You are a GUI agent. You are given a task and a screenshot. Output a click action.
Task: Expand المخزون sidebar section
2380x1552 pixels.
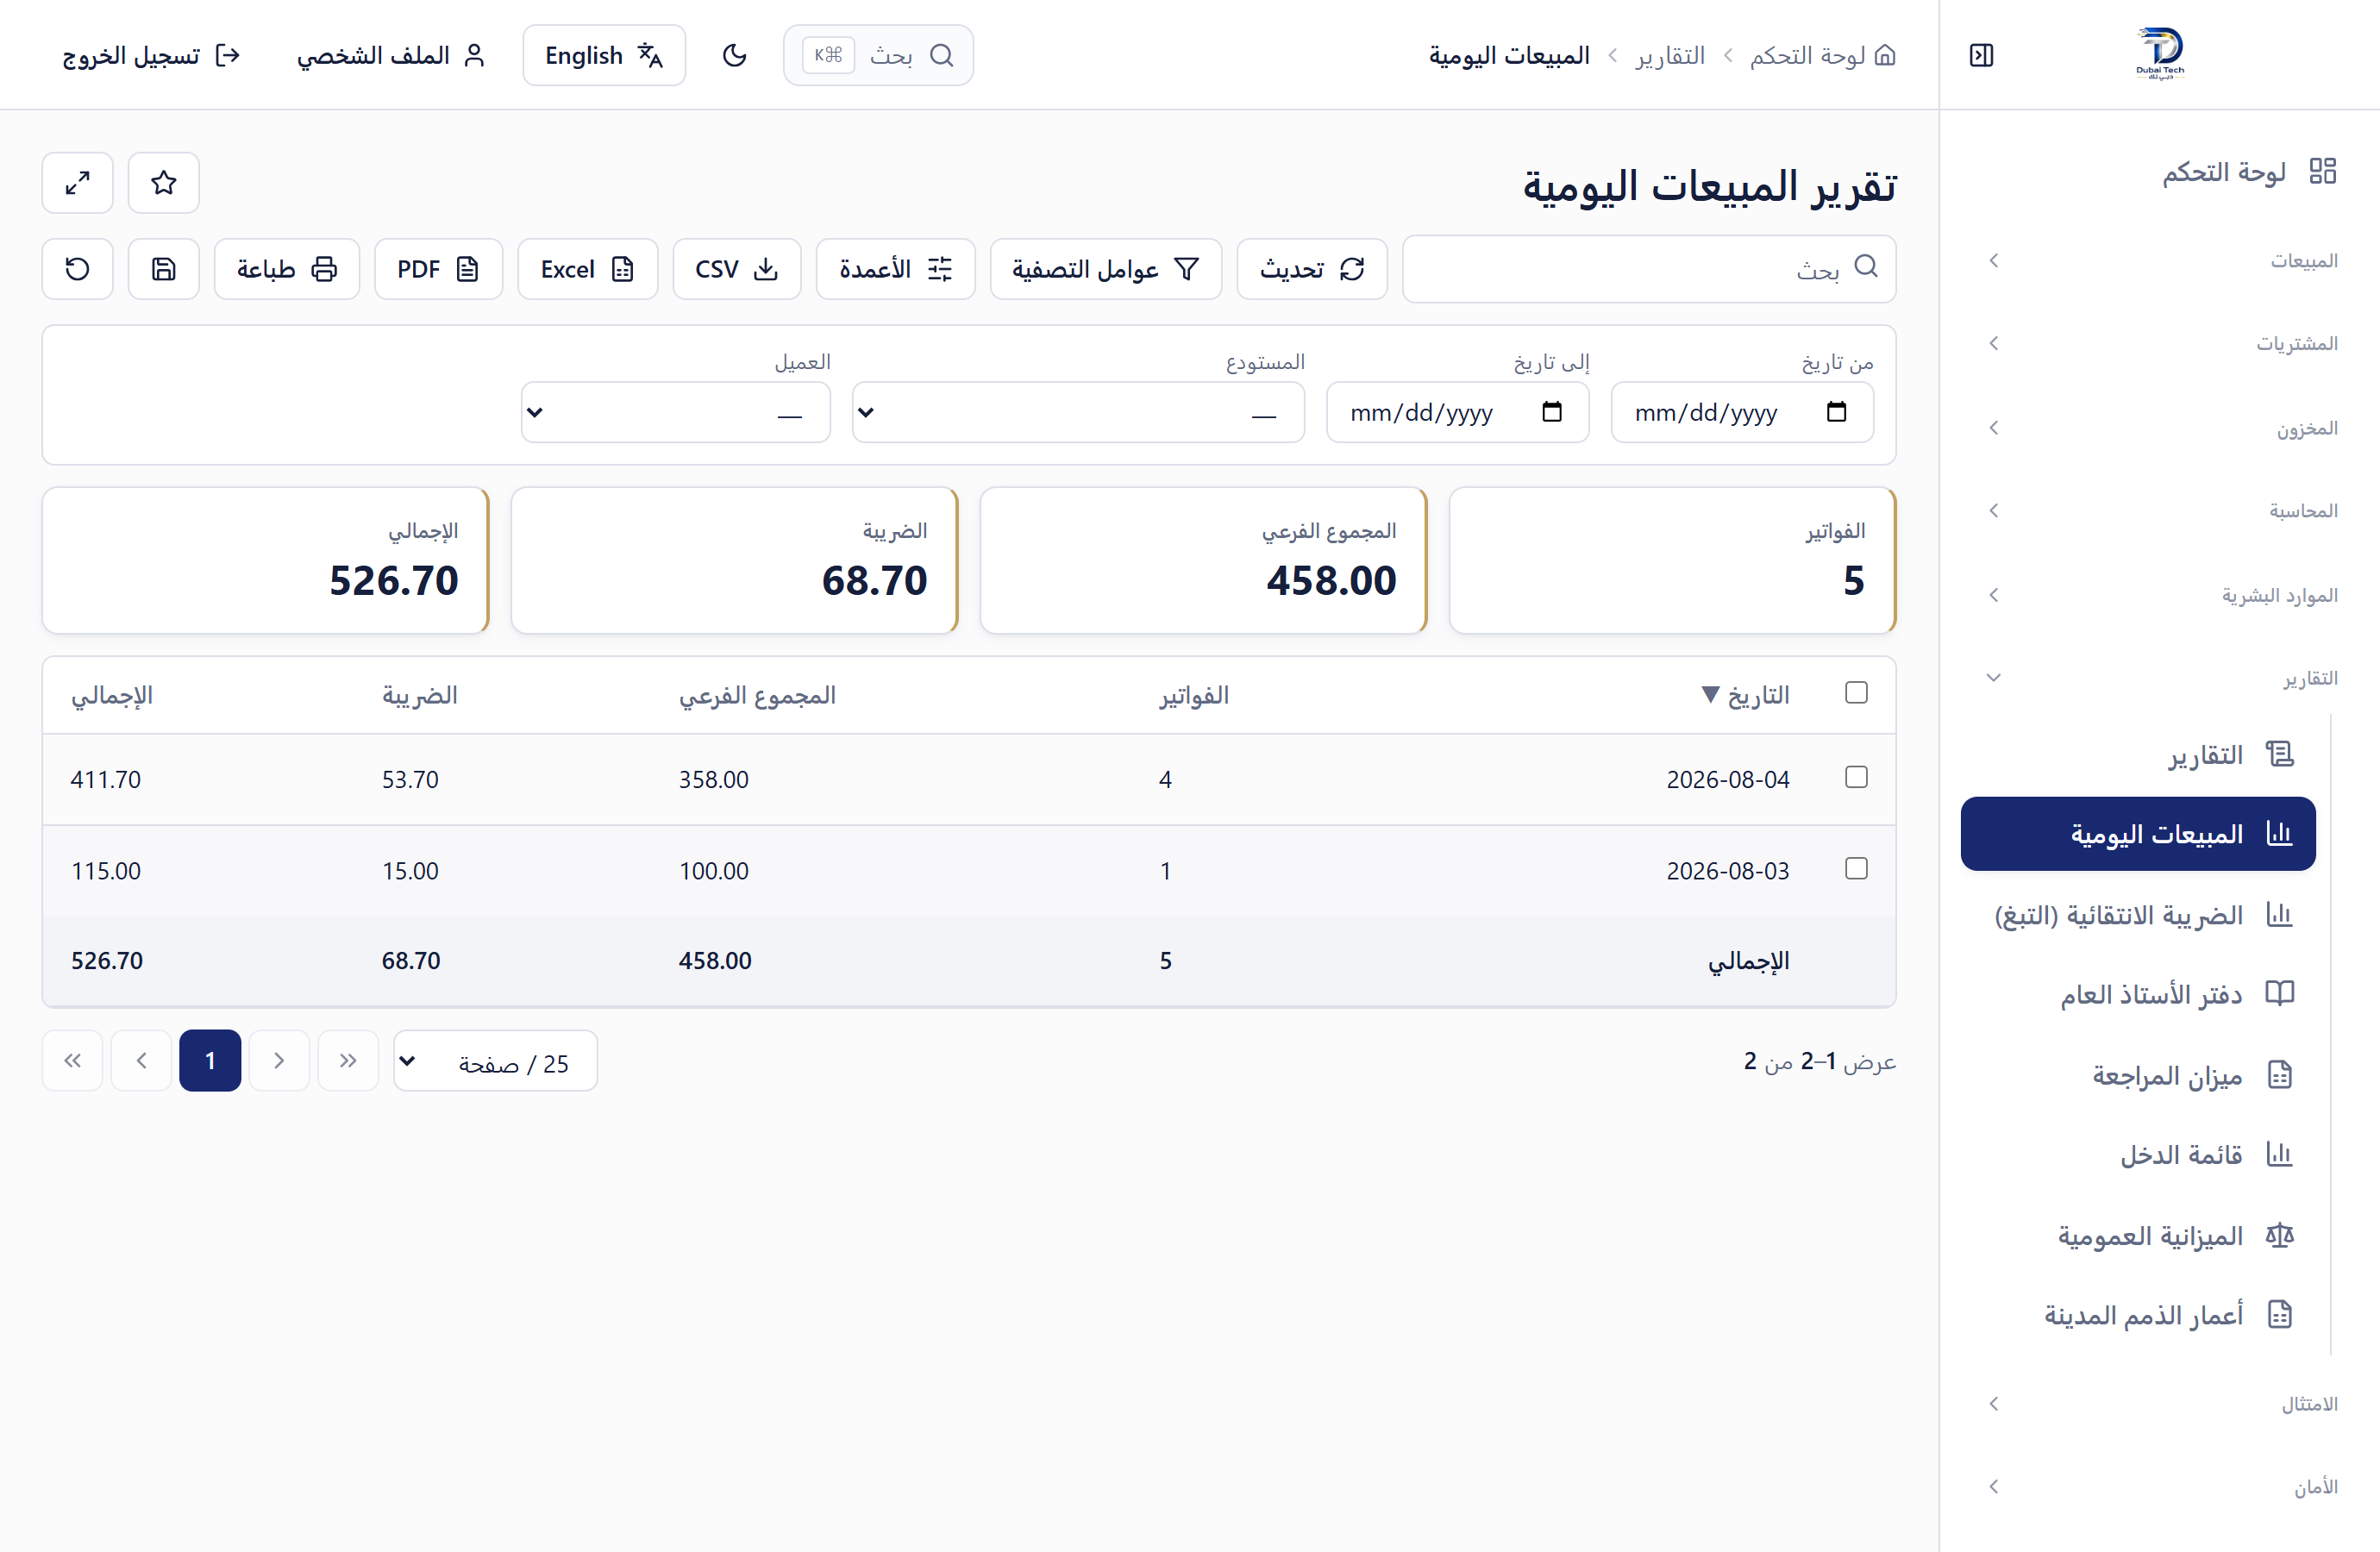[2160, 428]
